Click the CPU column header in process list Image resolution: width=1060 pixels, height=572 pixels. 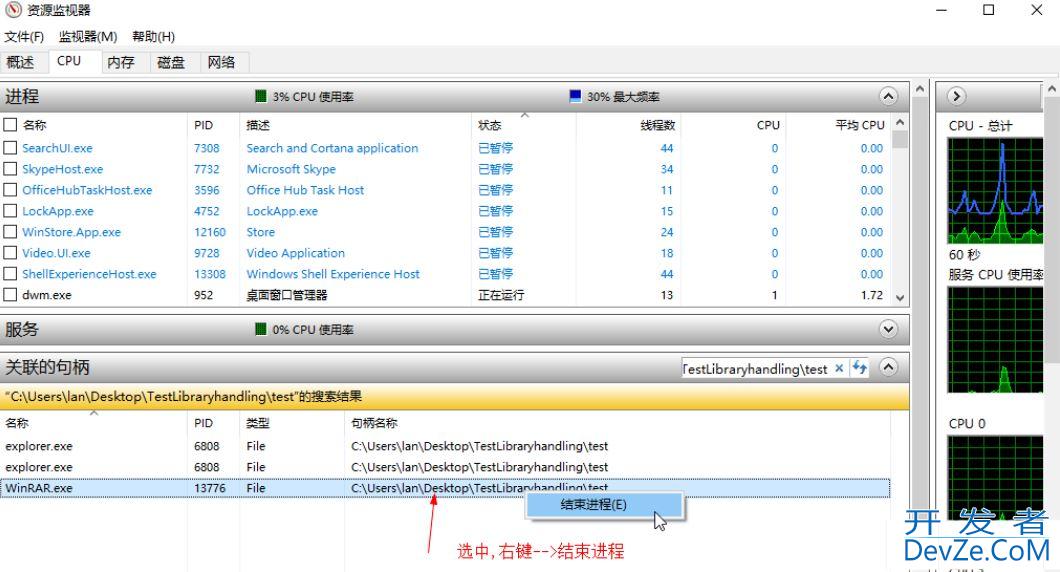click(x=768, y=125)
